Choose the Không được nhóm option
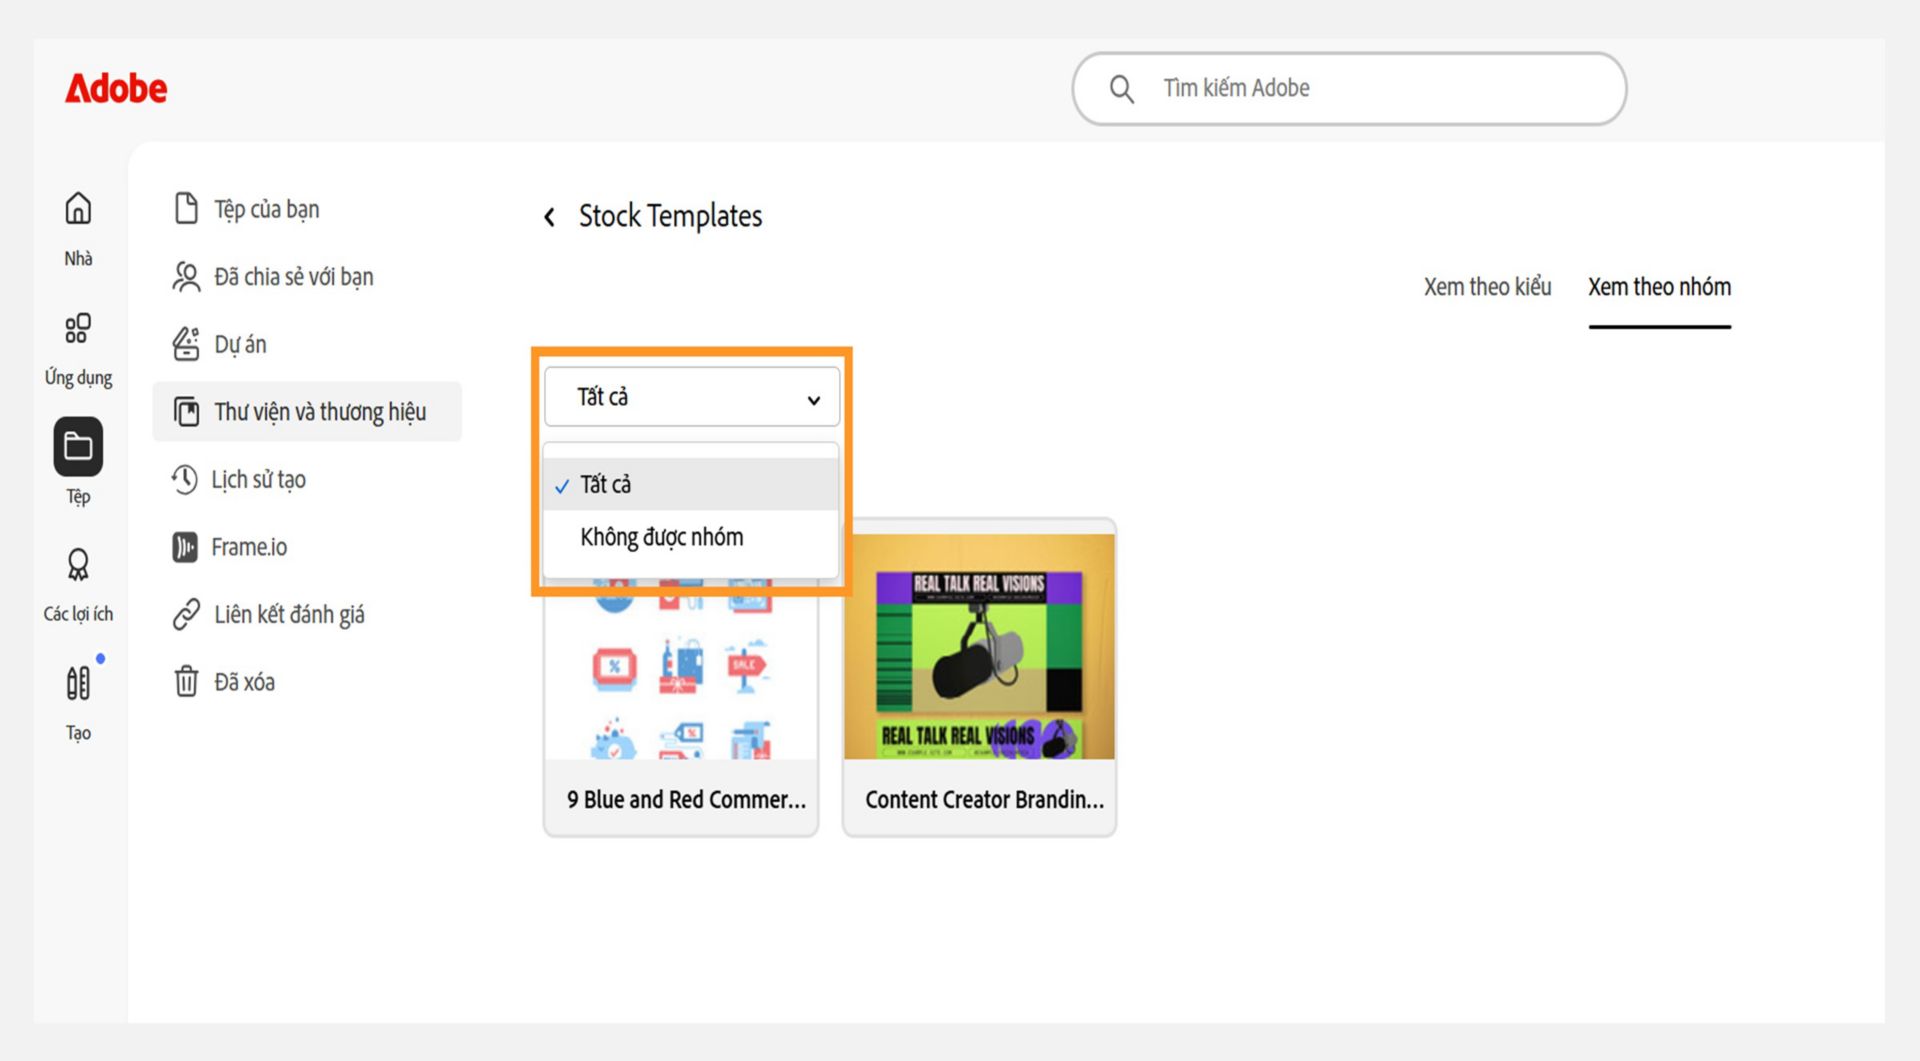The width and height of the screenshot is (1920, 1061). click(690, 537)
